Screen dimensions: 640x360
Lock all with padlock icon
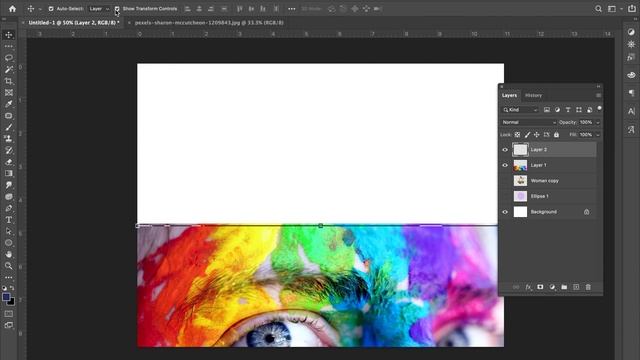point(556,135)
